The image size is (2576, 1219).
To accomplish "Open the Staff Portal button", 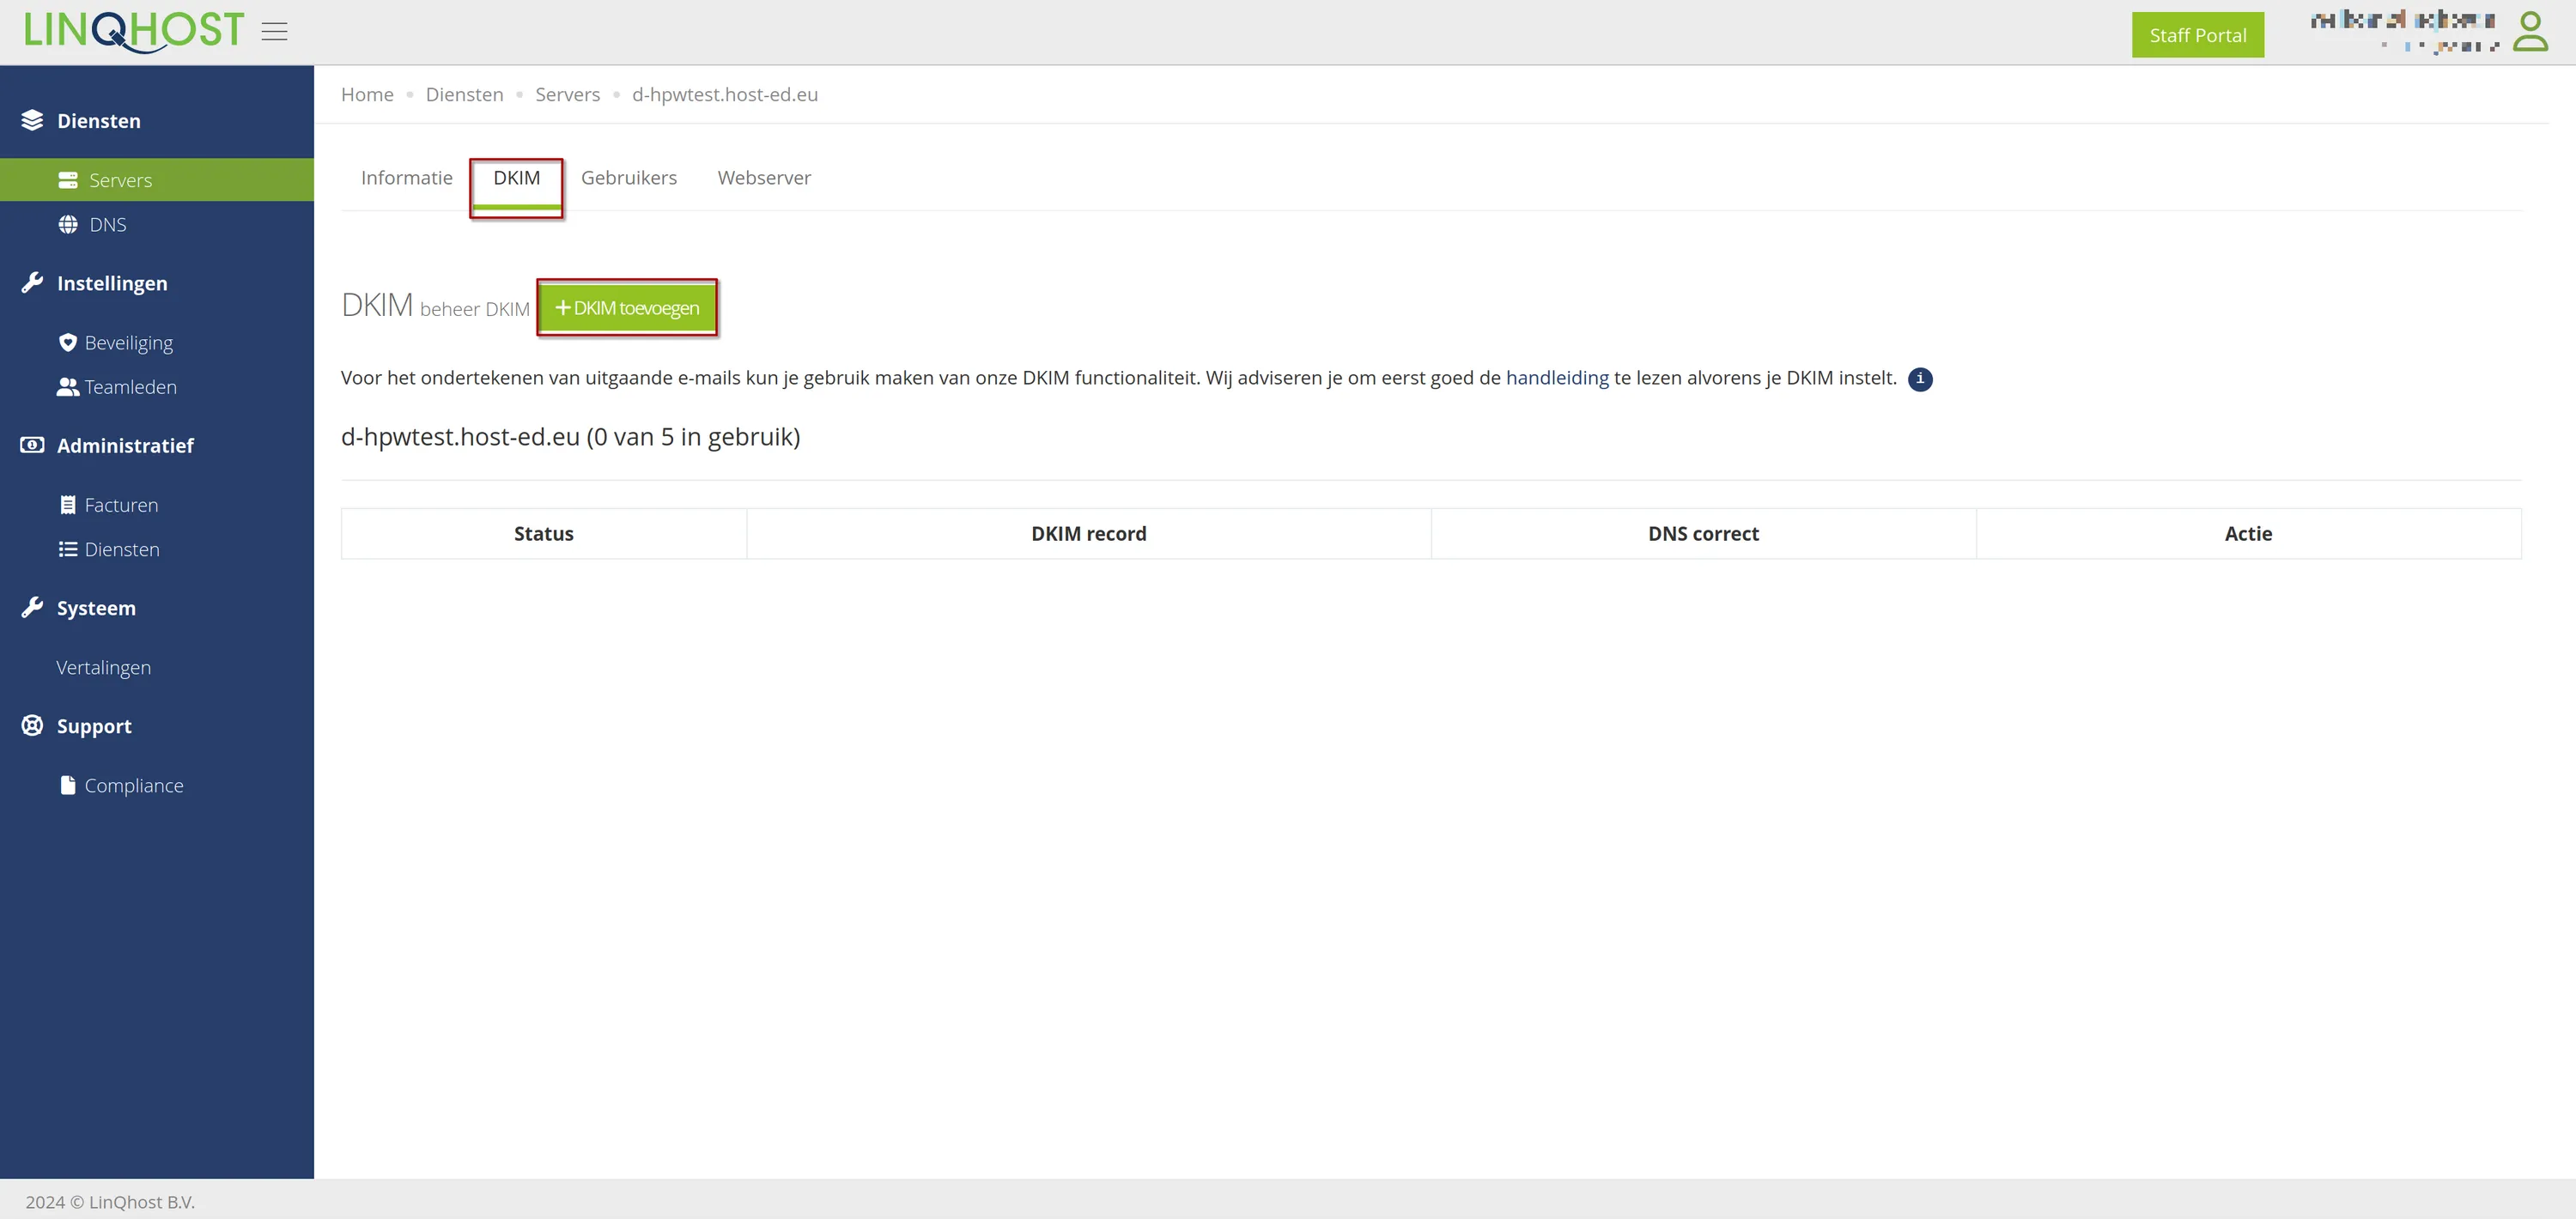I will (2198, 35).
